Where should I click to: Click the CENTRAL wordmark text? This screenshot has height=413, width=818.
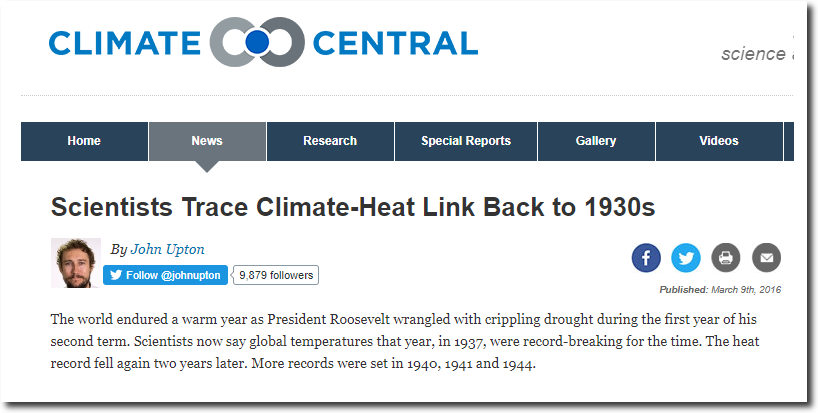pyautogui.click(x=395, y=43)
